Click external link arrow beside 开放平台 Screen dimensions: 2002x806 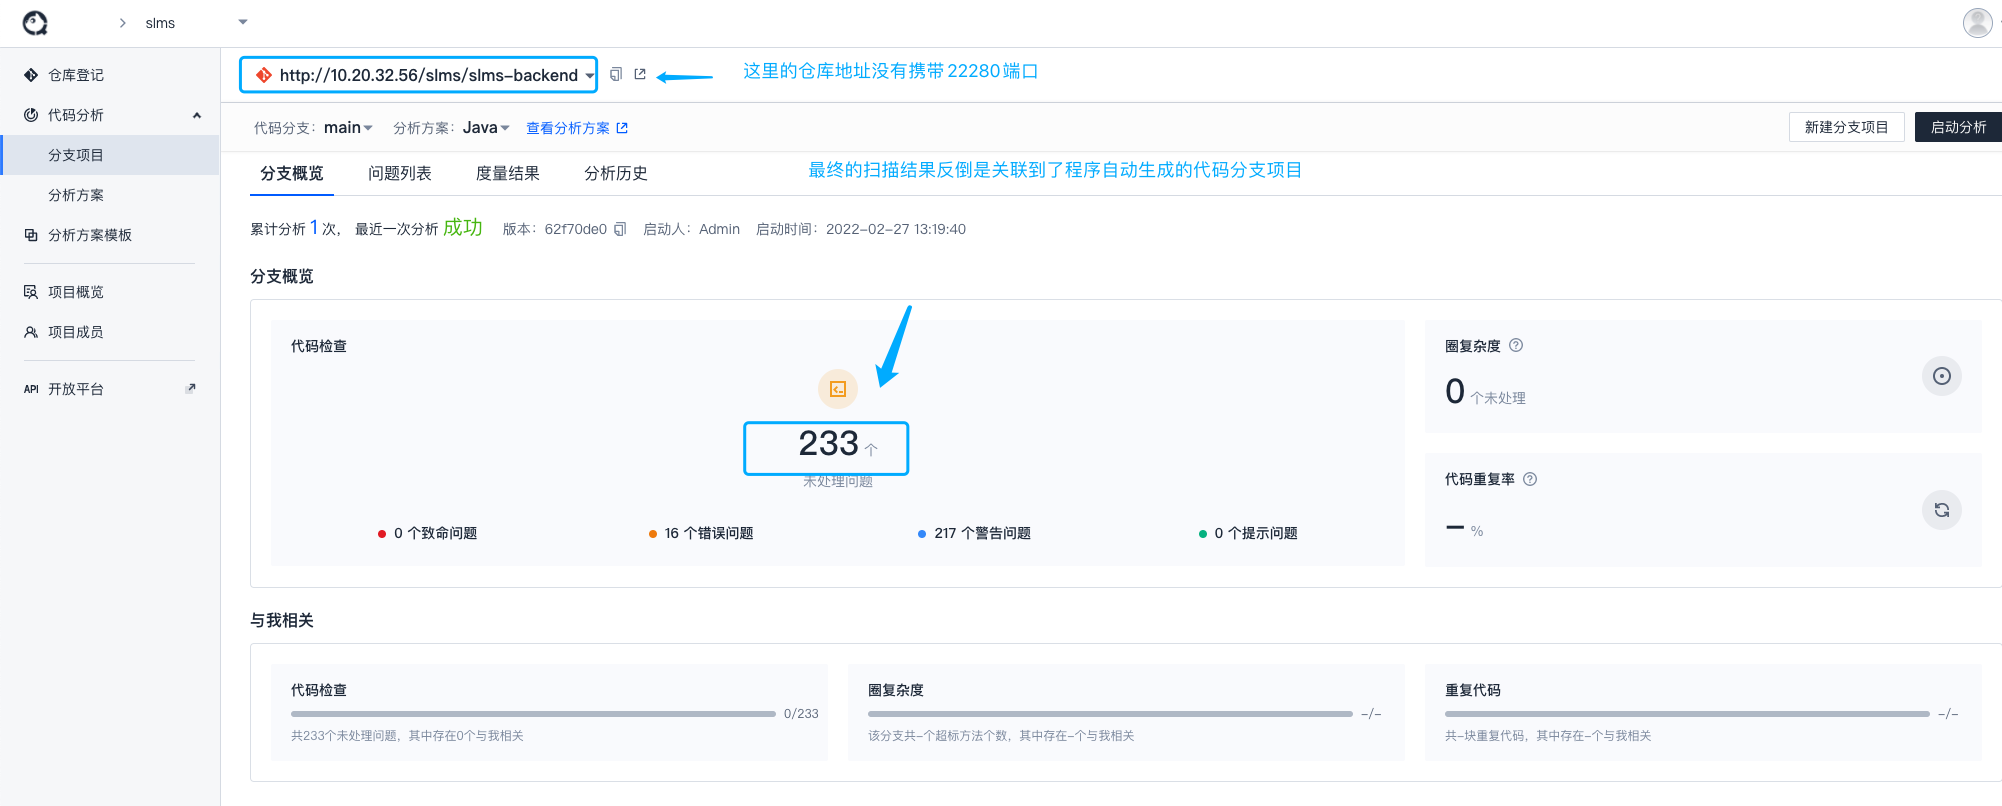pos(190,388)
